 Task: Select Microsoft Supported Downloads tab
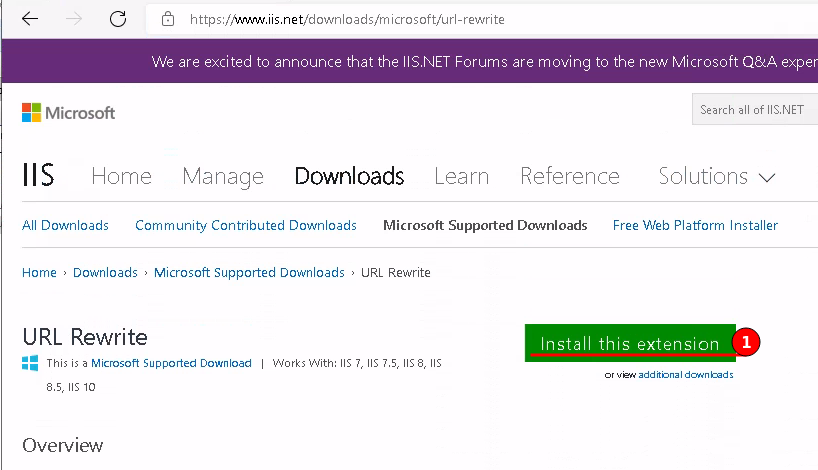pyautogui.click(x=485, y=225)
